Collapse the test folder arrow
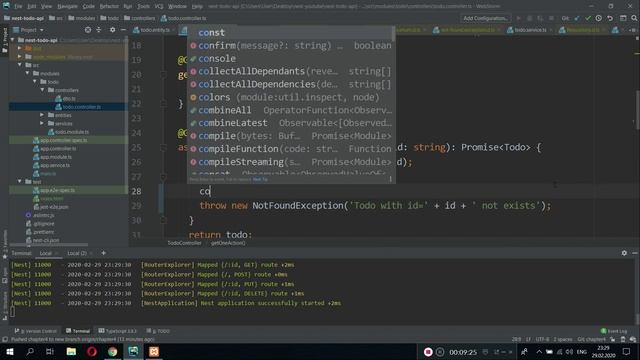 click(x=20, y=182)
